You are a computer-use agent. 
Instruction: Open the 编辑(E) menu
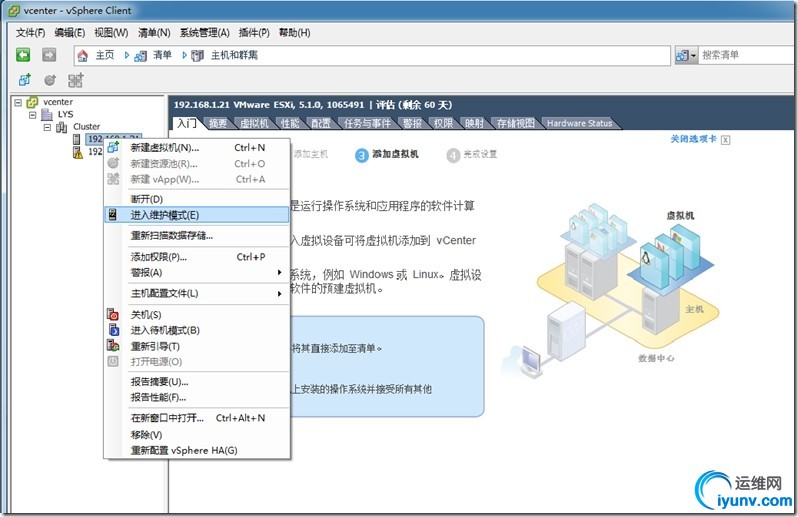[70, 33]
